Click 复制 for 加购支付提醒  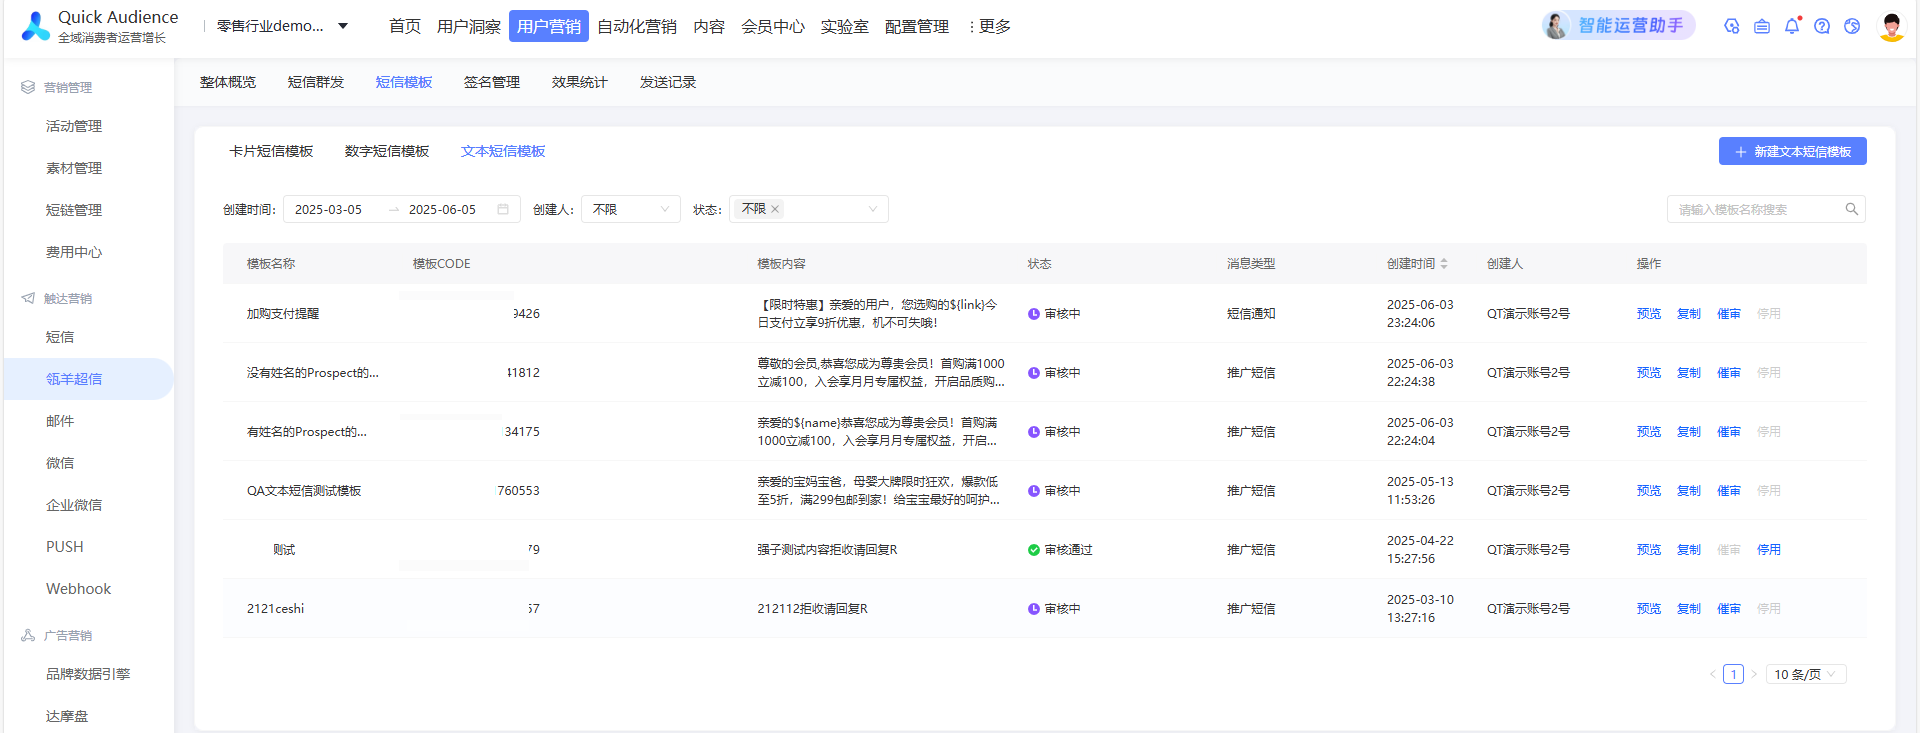coord(1689,314)
